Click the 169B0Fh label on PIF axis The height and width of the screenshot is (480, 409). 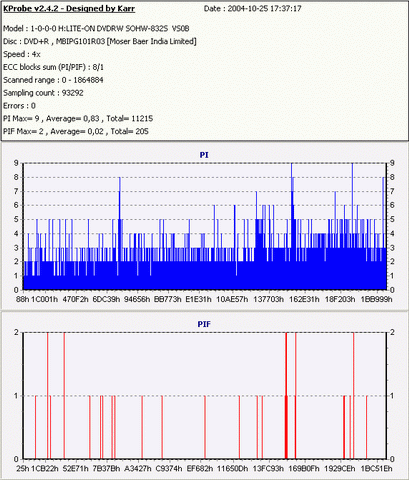click(x=304, y=468)
